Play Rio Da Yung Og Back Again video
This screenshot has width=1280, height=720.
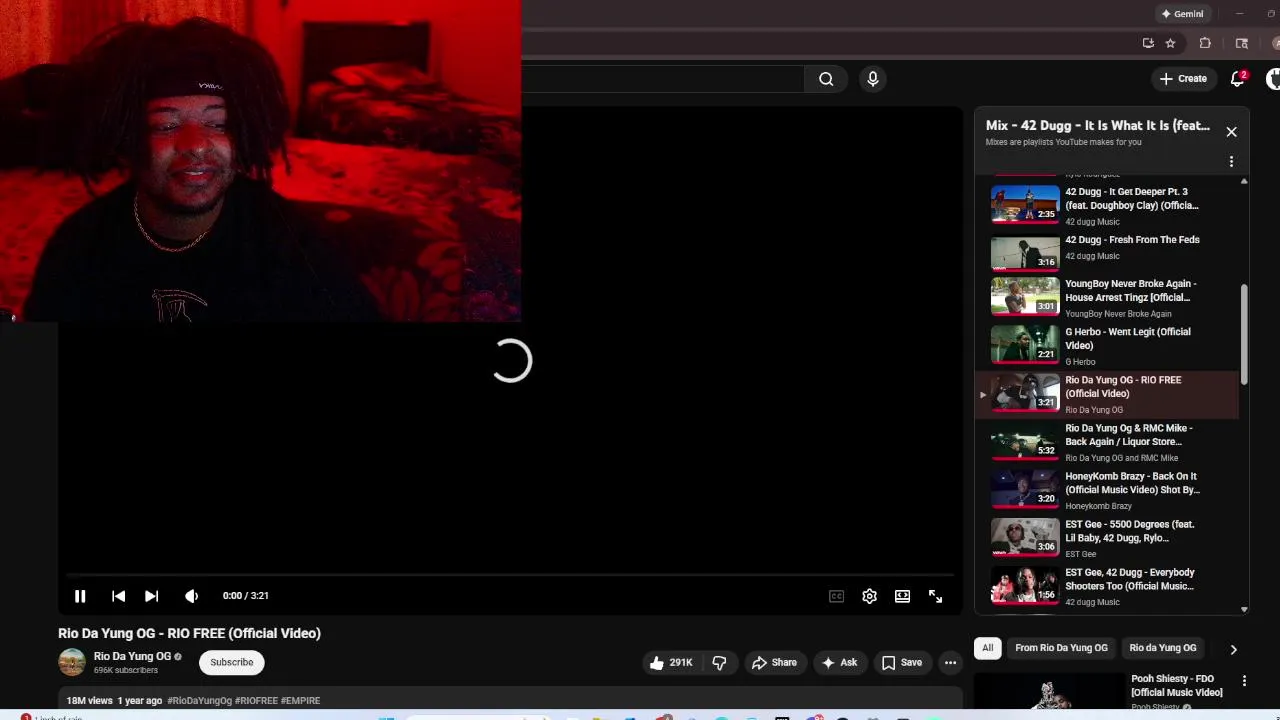1106,442
